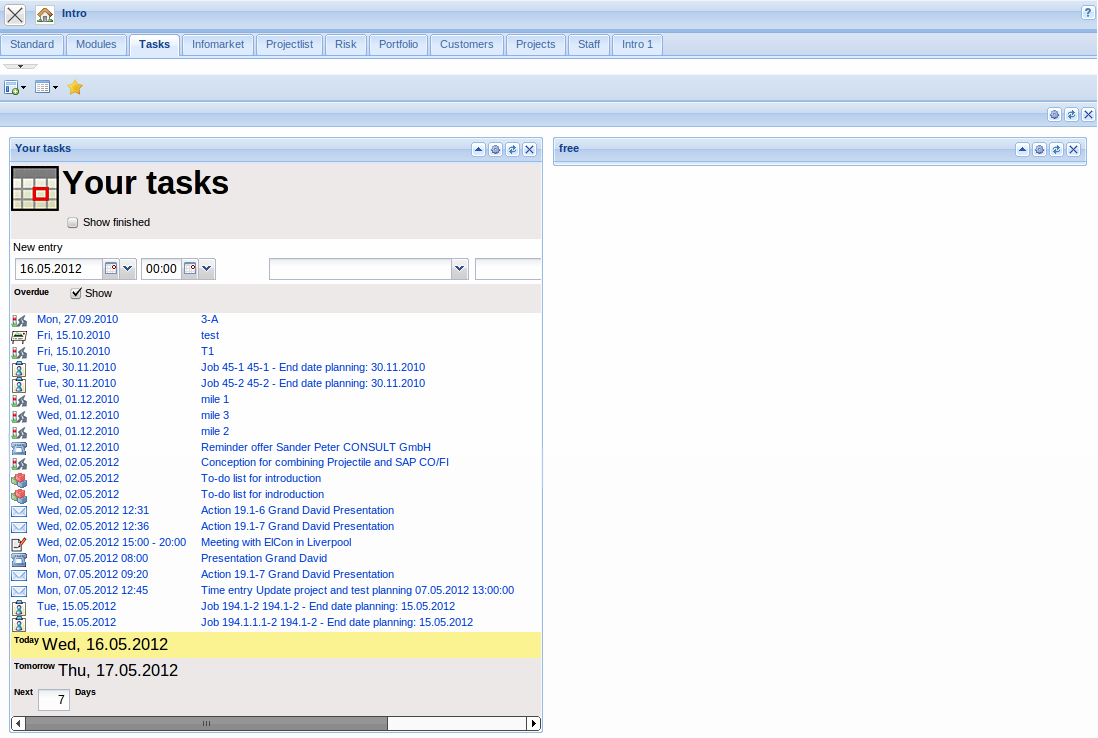Open the Infomarket tab
This screenshot has height=738, width=1098.
click(217, 44)
